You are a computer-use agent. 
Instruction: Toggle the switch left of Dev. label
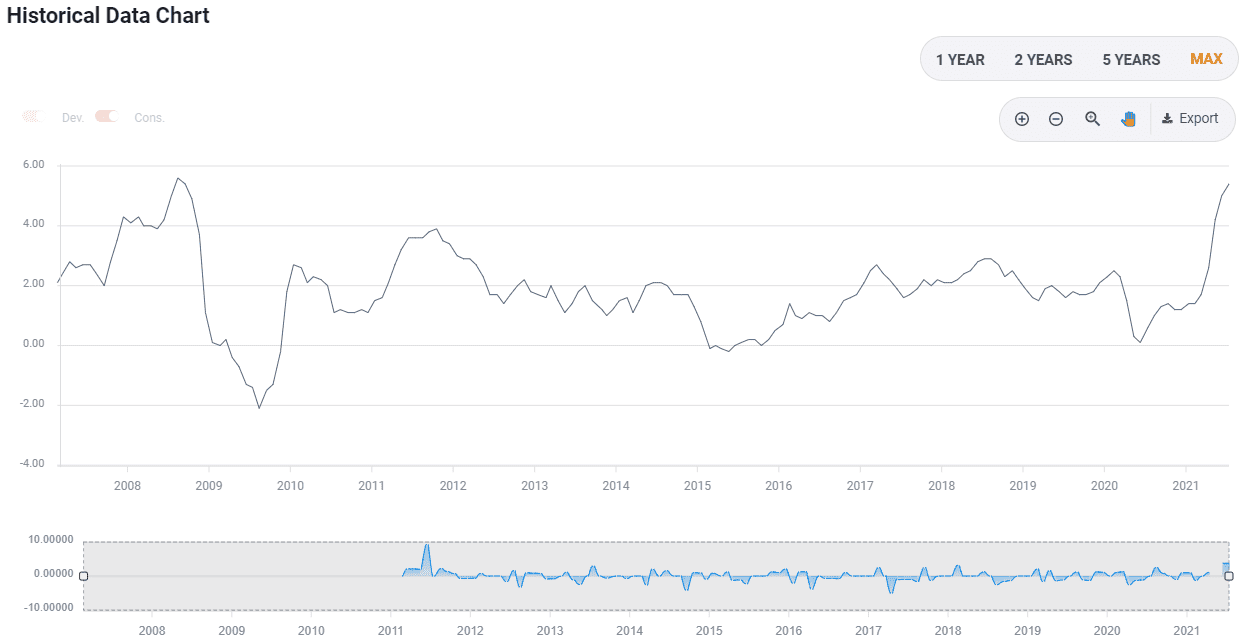click(33, 117)
